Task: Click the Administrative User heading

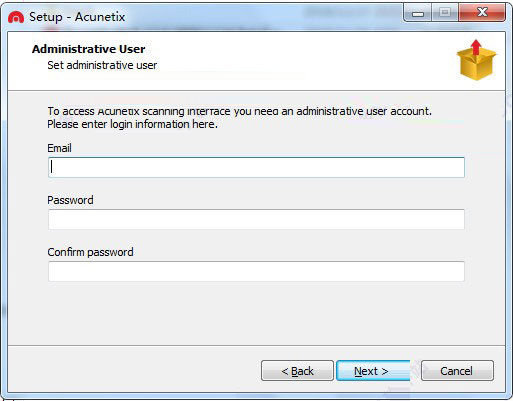Action: point(89,49)
